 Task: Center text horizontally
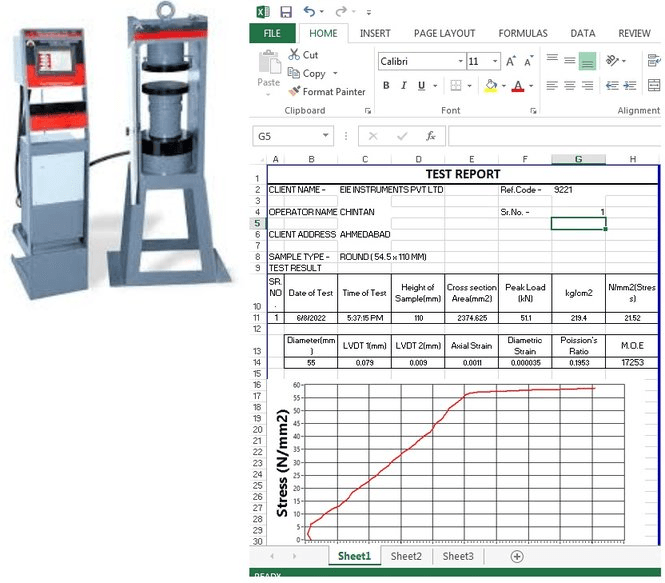(x=570, y=86)
